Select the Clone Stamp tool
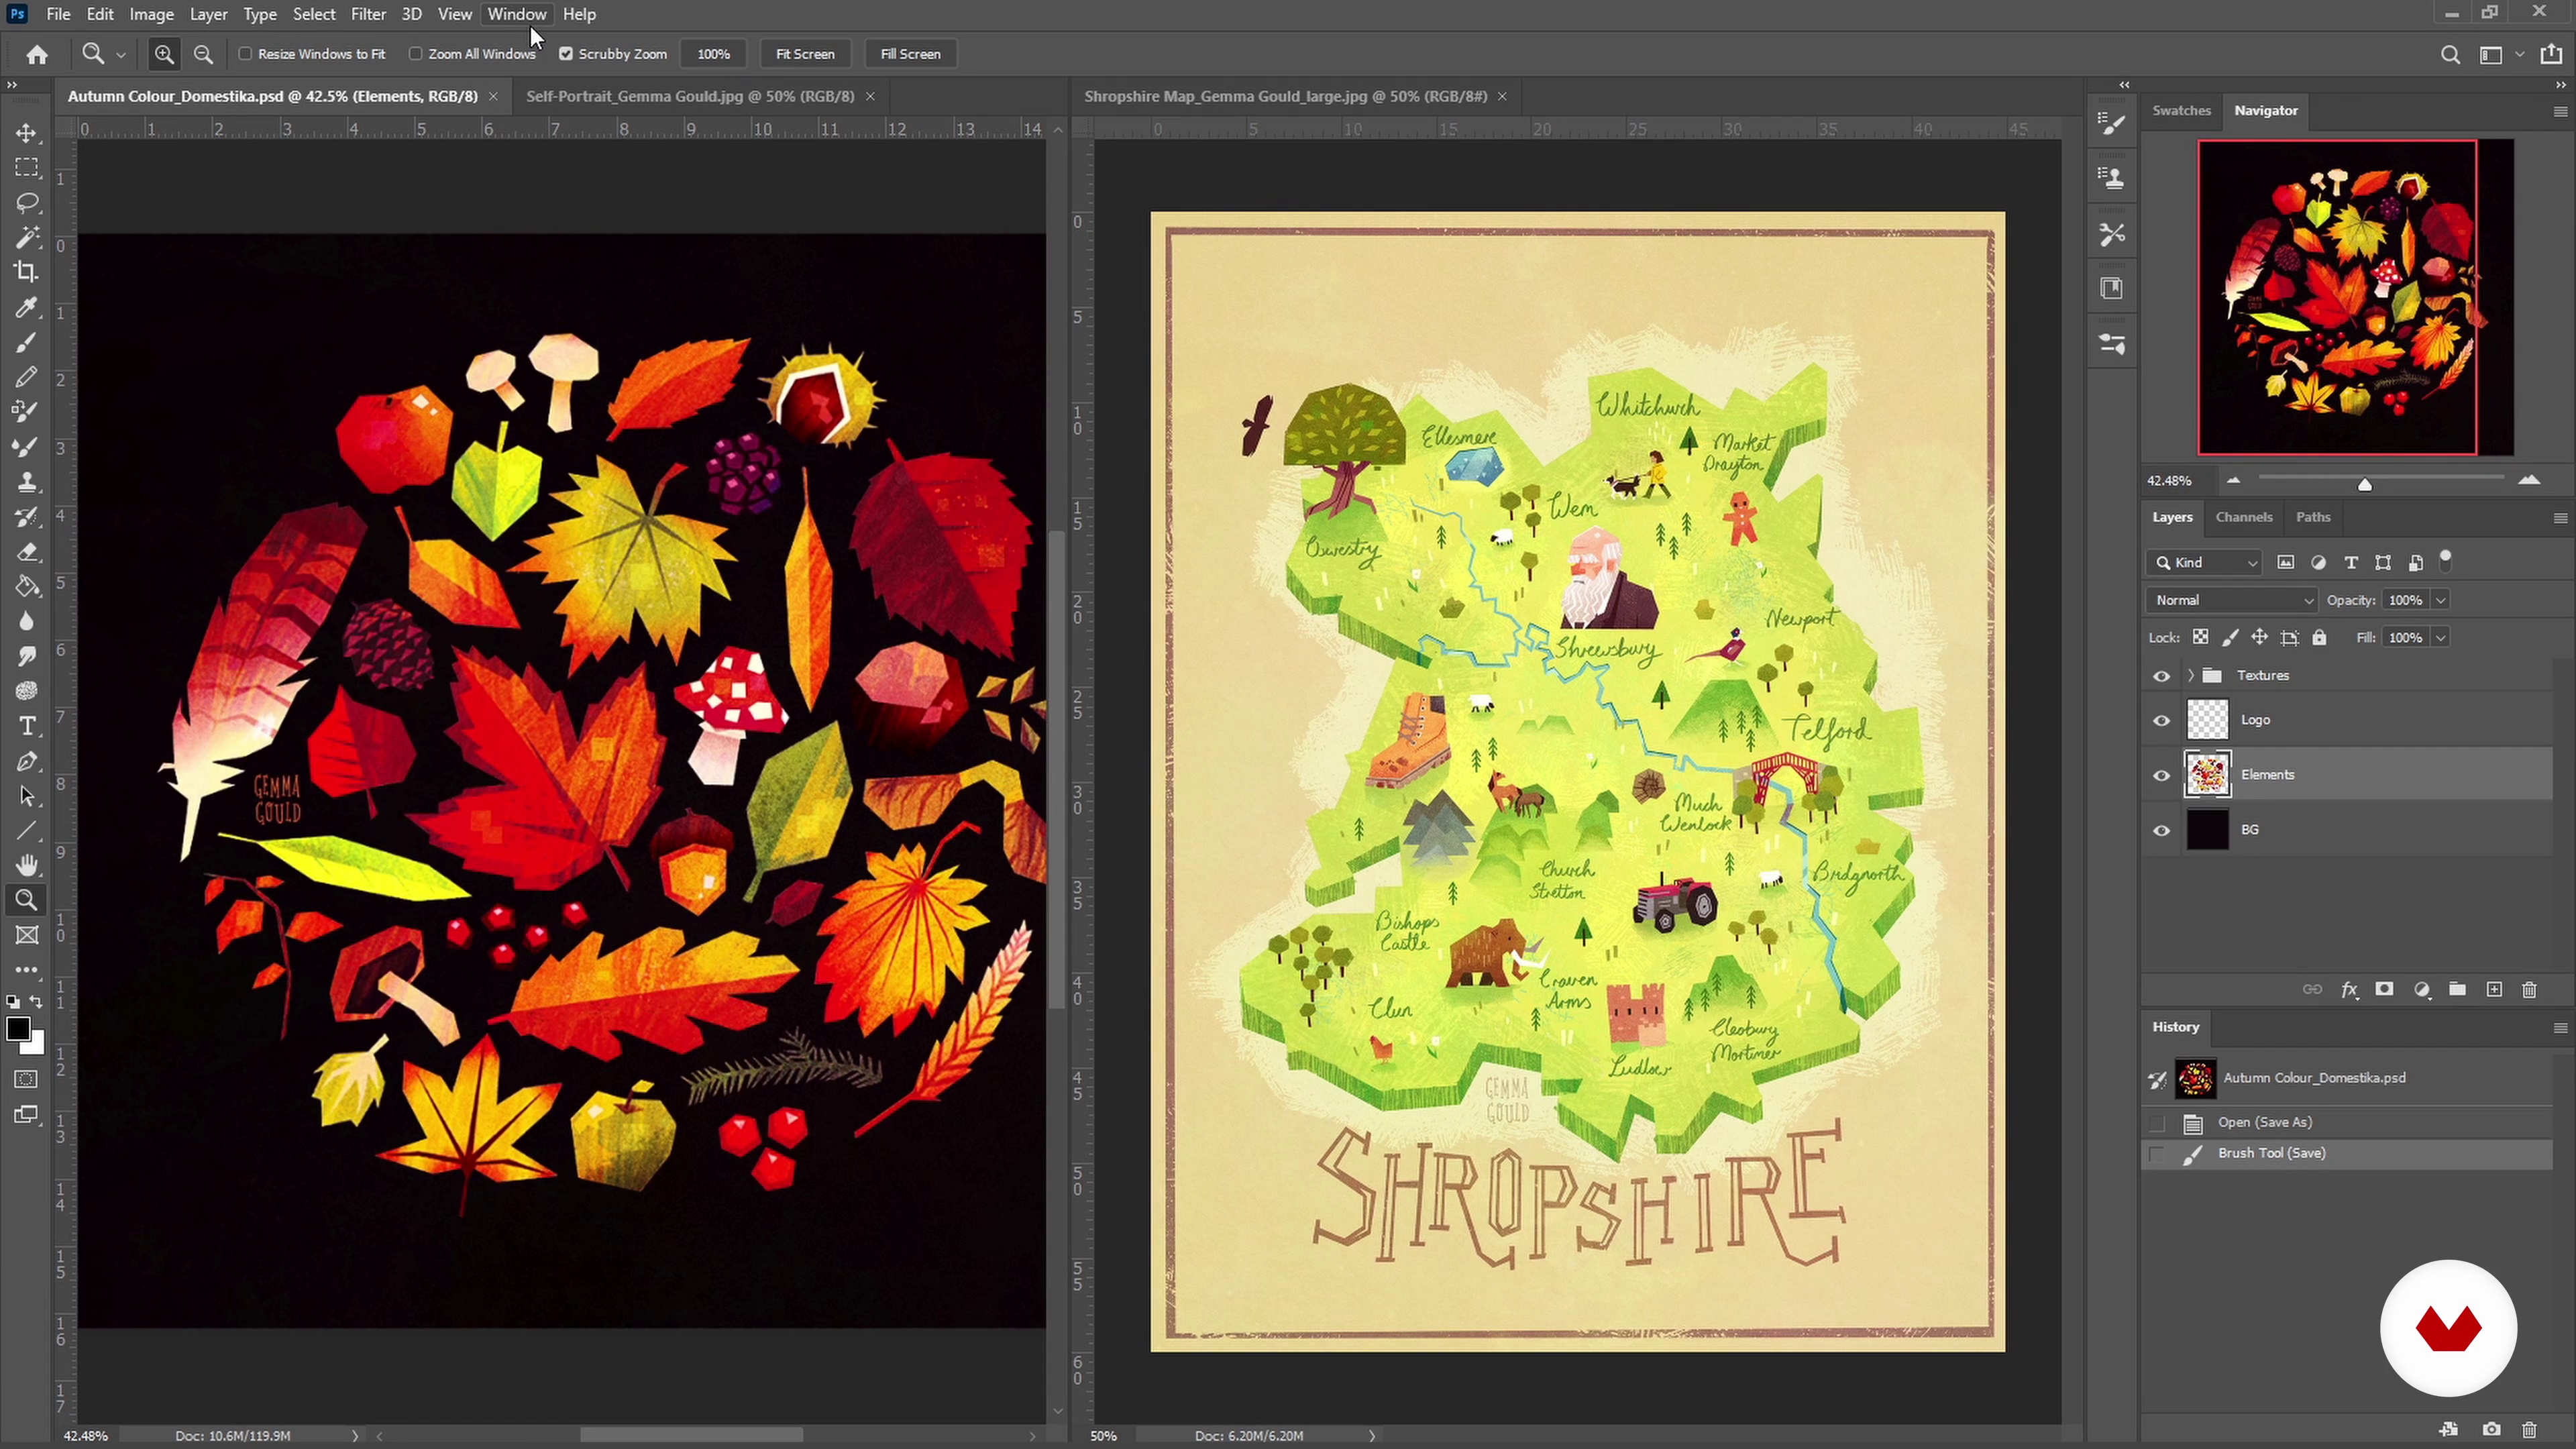 pos(27,482)
